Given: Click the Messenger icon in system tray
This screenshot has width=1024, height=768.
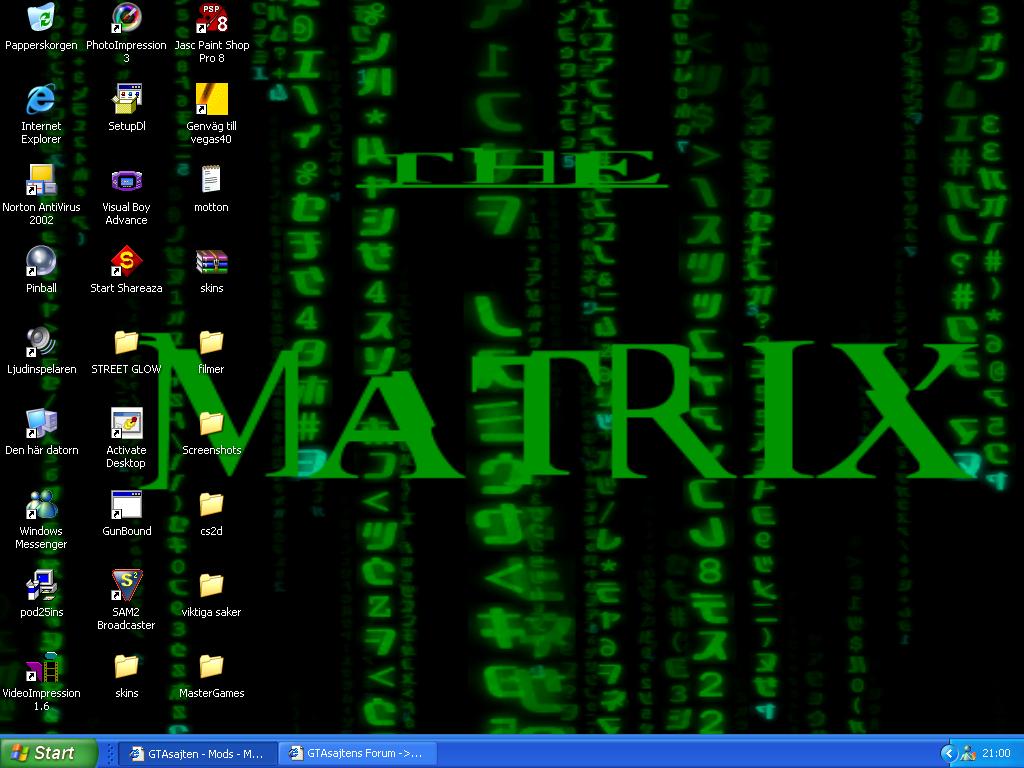Looking at the screenshot, I should click(x=968, y=754).
